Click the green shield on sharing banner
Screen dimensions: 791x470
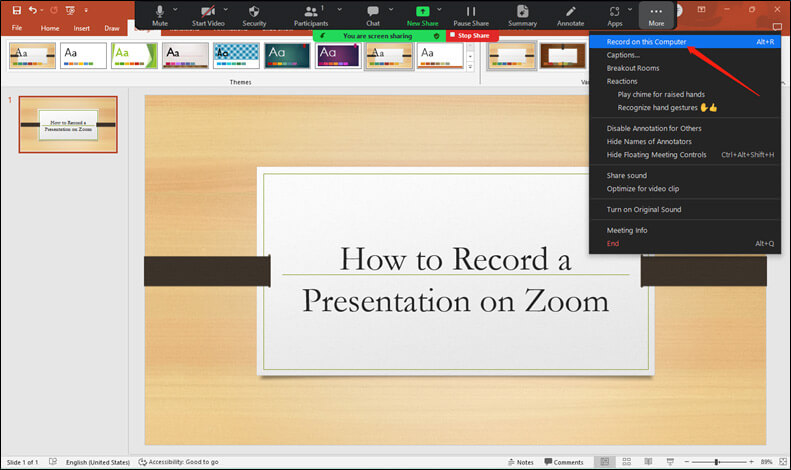(x=436, y=36)
